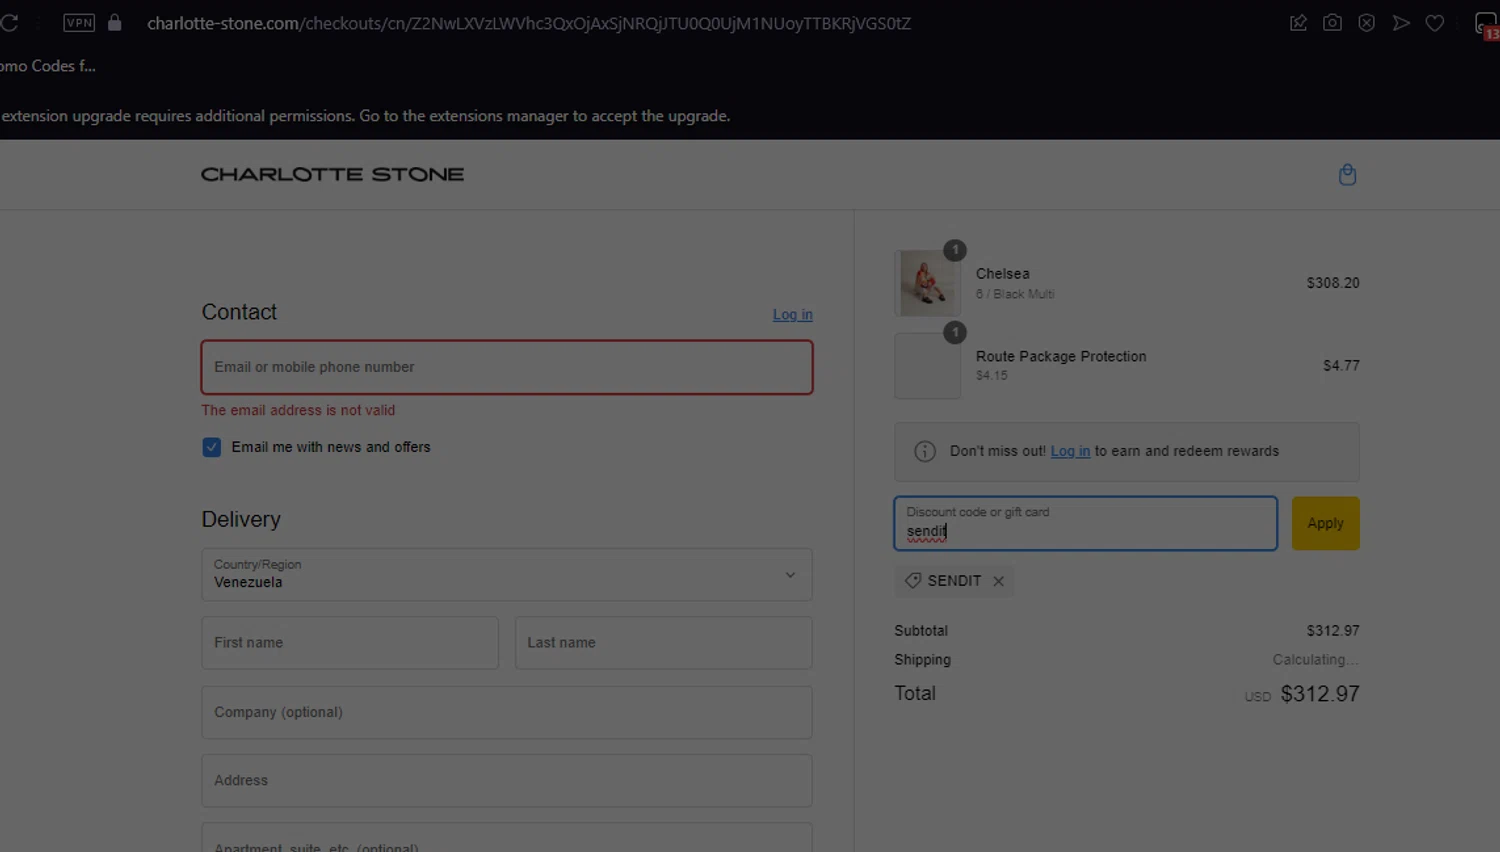The image size is (1500, 852).
Task: Click the $308.20 price
Action: pos(1332,283)
